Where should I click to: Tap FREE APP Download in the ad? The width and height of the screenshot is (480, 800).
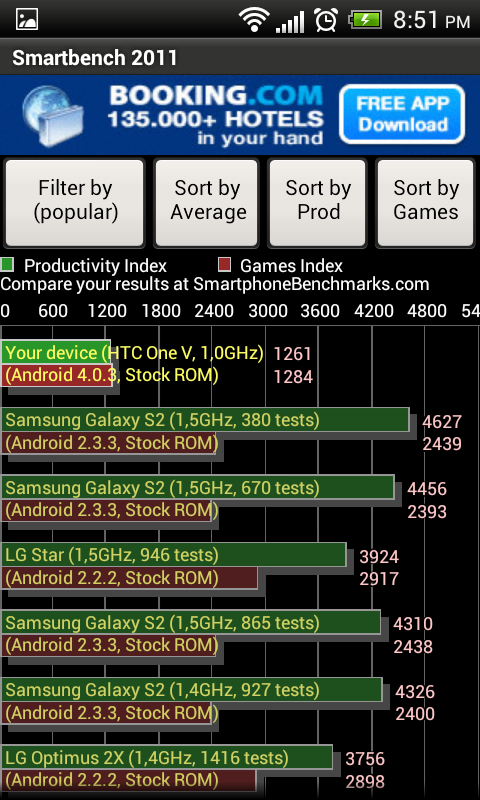402,114
